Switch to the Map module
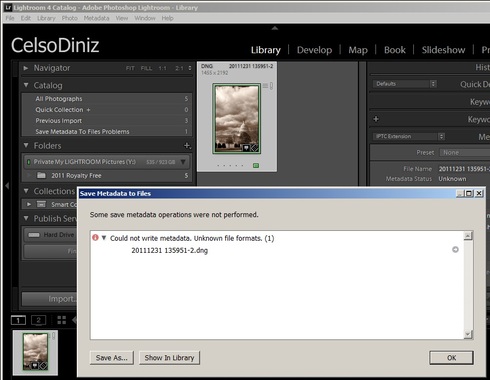 point(358,50)
